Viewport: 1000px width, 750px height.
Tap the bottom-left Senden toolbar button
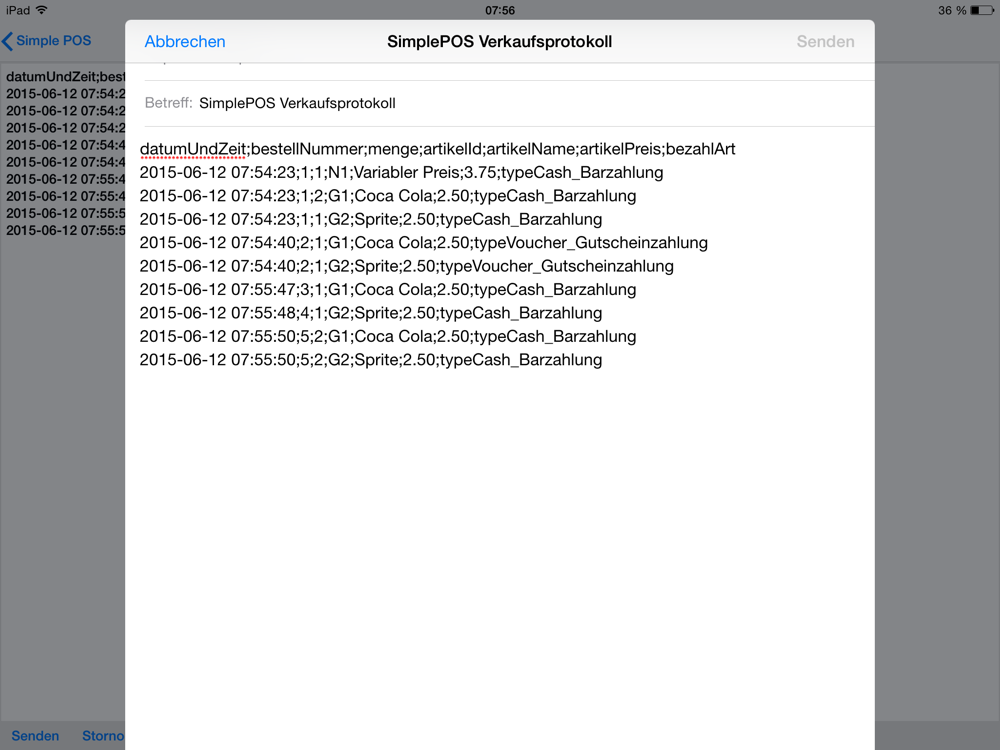tap(35, 735)
